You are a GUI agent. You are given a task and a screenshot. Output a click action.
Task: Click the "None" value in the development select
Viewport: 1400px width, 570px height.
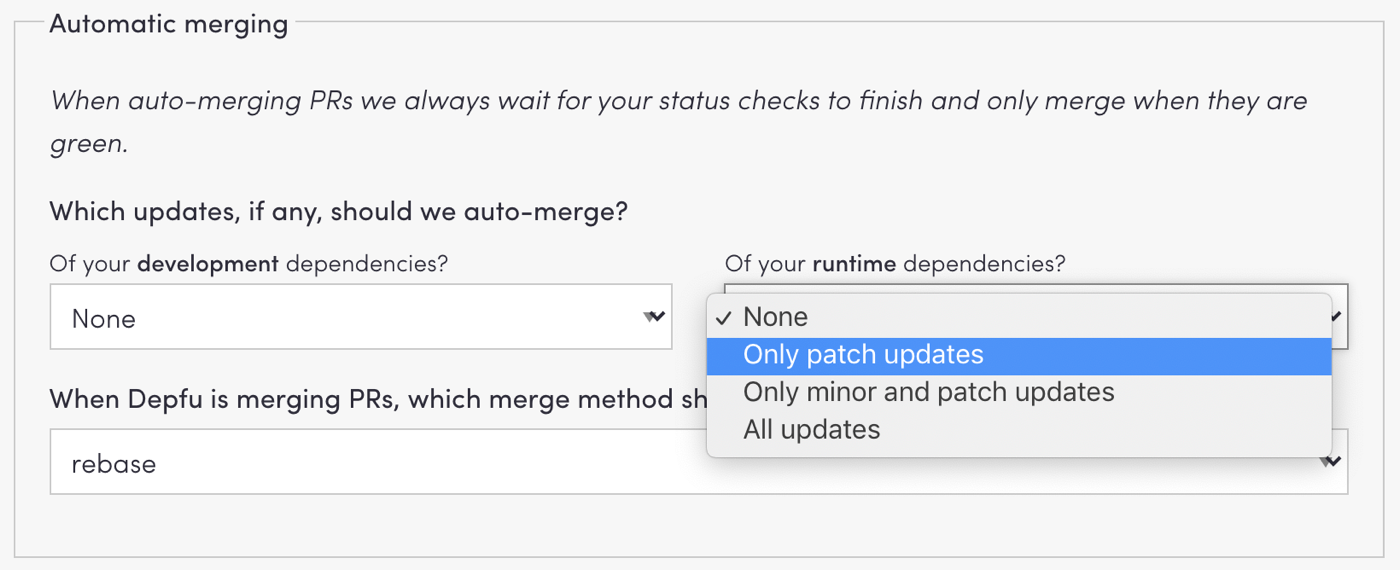point(103,319)
